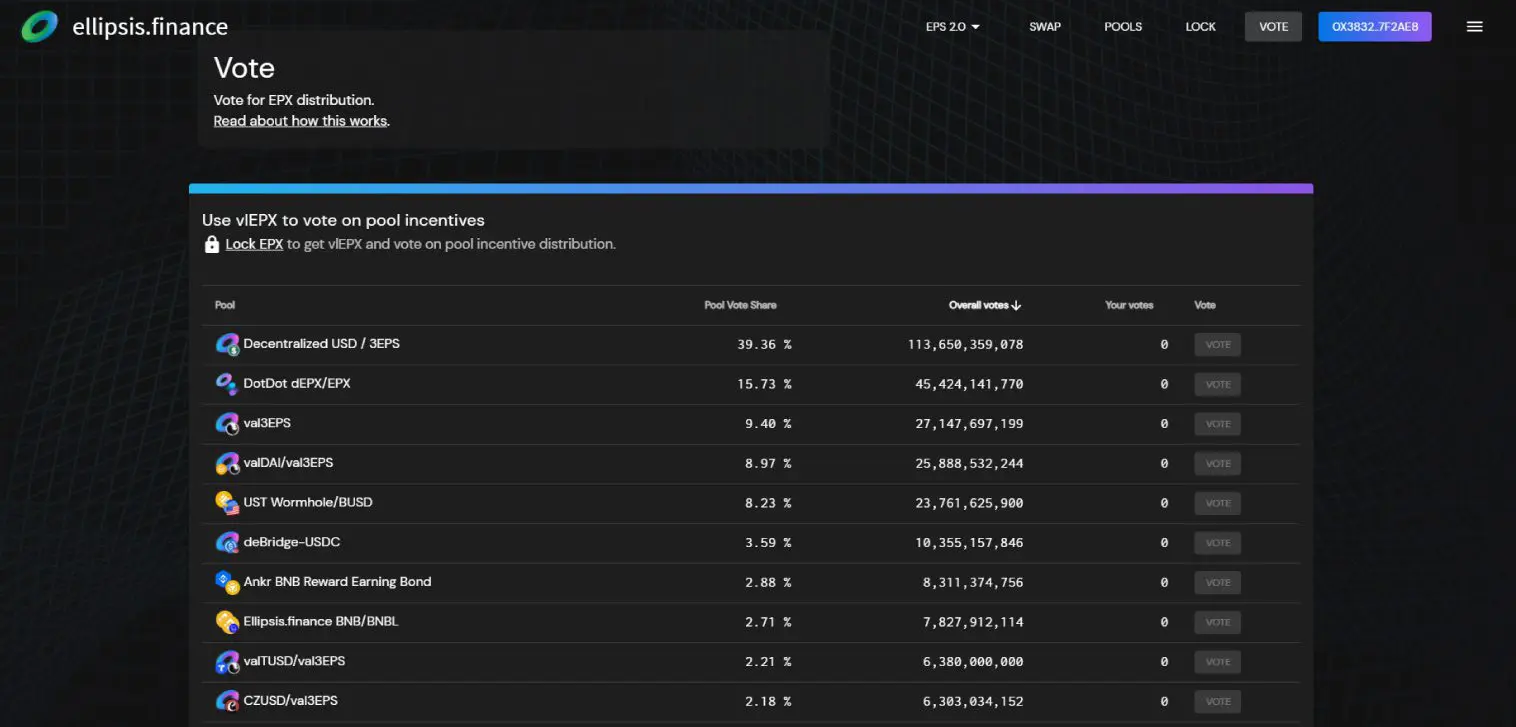The height and width of the screenshot is (727, 1516).
Task: Click the DotDot dEPX/EPX pool icon
Action: click(x=226, y=383)
